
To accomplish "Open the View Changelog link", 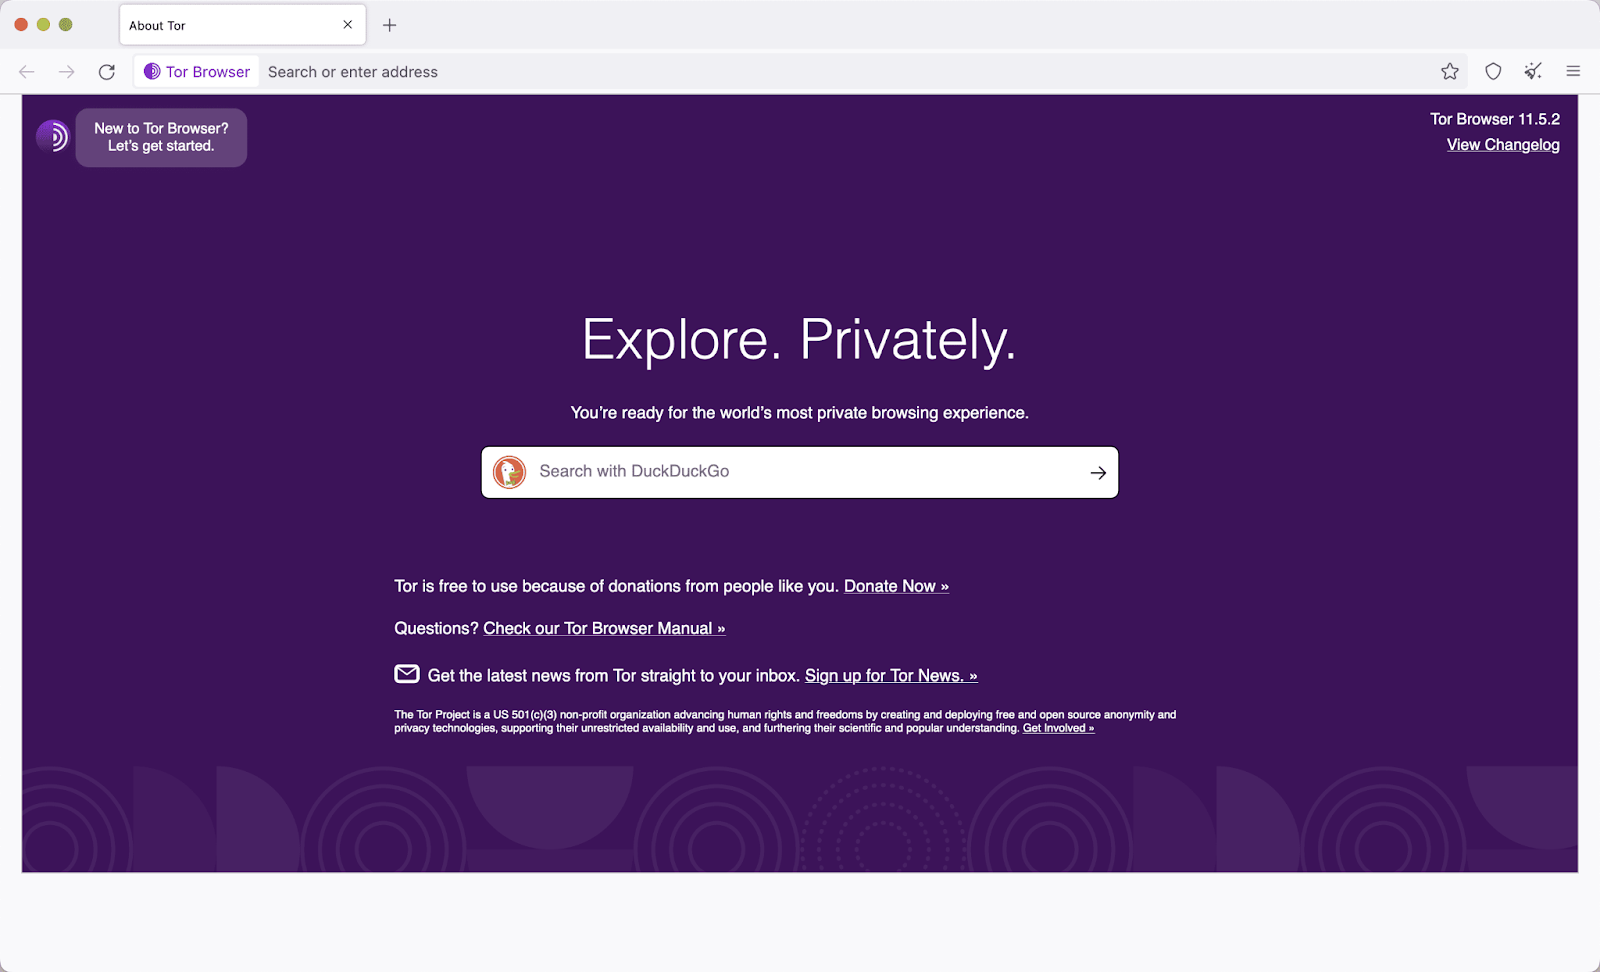I will point(1503,145).
